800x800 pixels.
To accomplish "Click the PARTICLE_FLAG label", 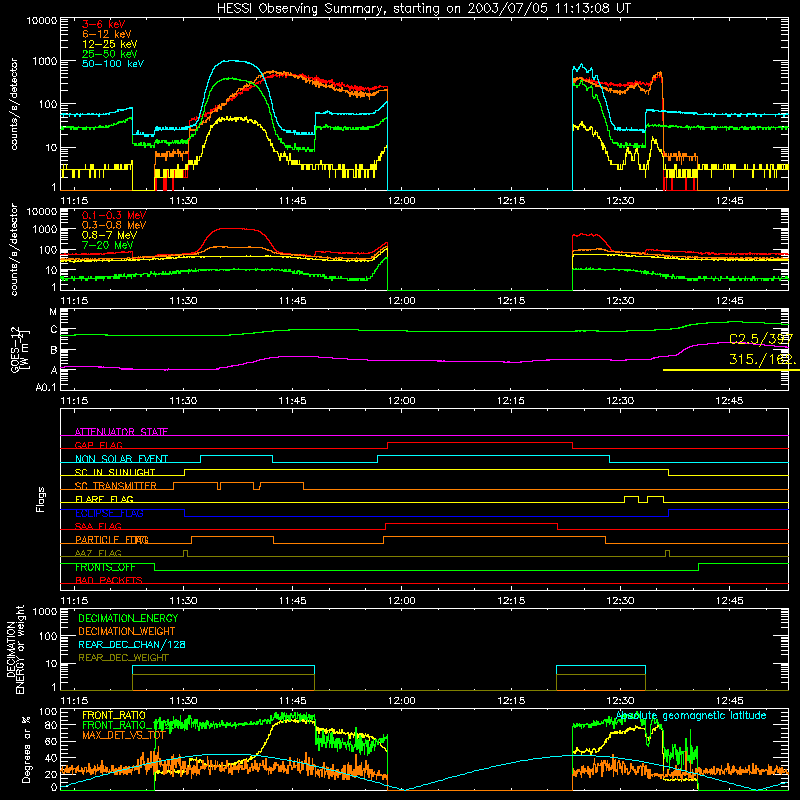I will coord(112,539).
